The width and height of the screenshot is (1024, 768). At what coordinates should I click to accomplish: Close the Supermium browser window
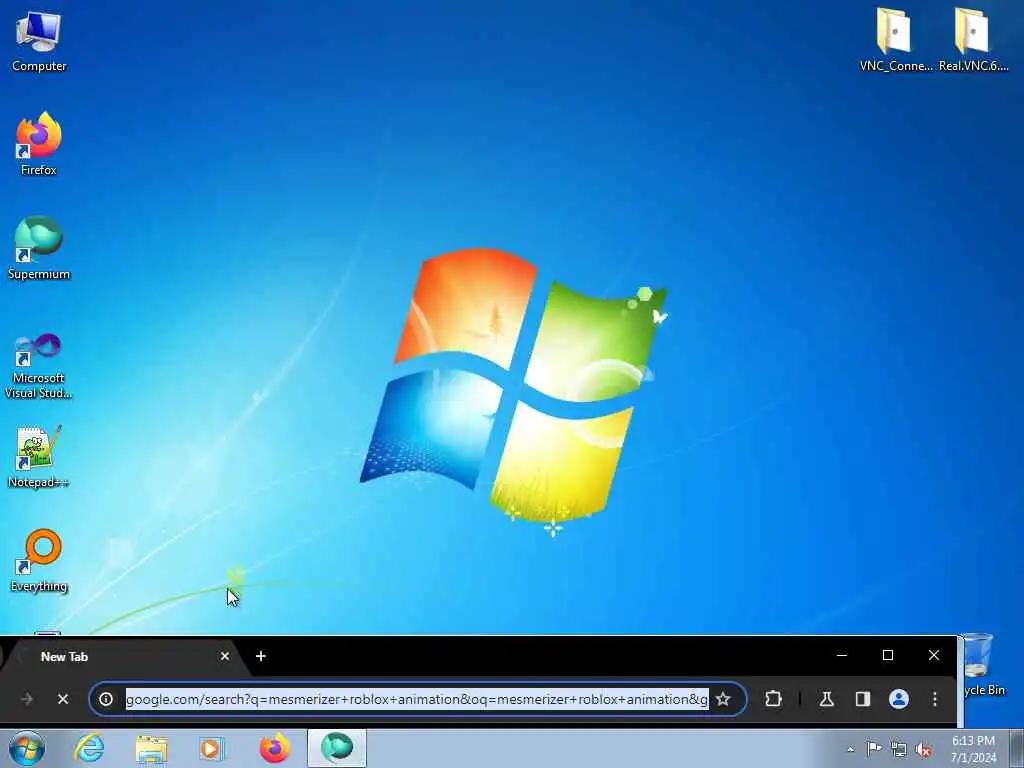pyautogui.click(x=934, y=655)
